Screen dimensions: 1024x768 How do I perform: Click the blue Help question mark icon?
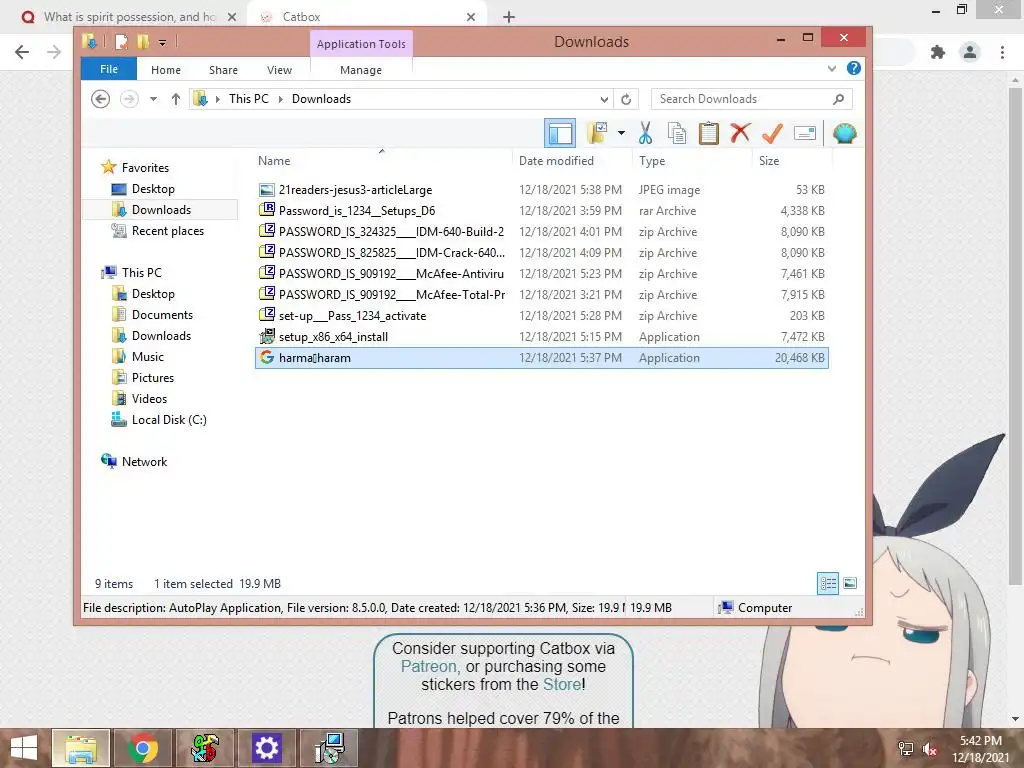[853, 68]
